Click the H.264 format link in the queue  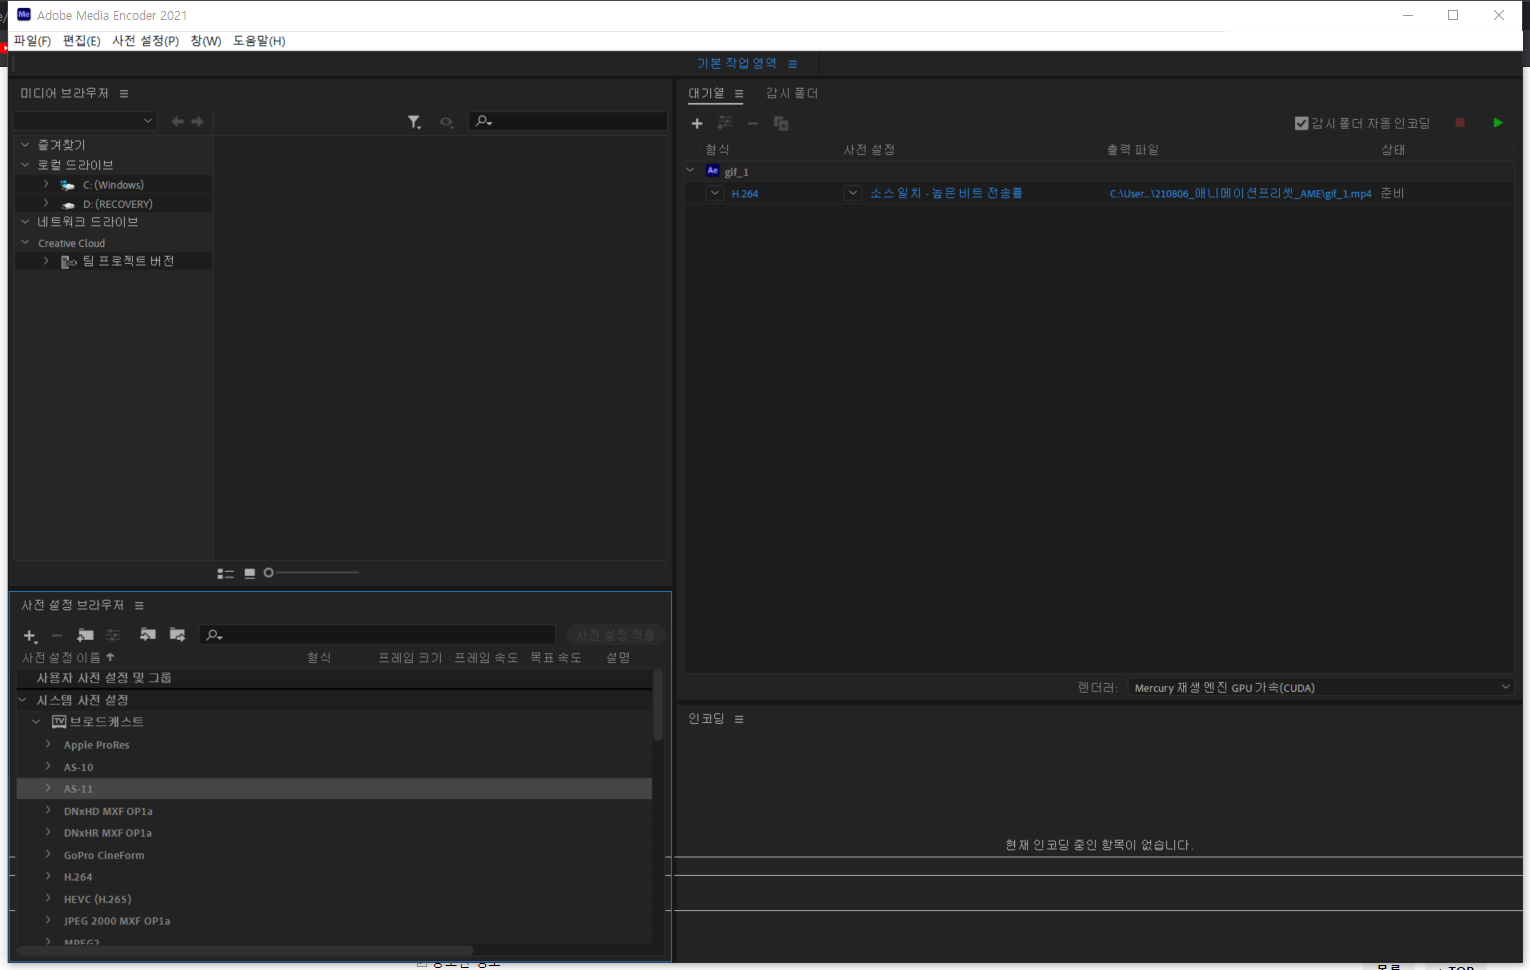click(745, 194)
